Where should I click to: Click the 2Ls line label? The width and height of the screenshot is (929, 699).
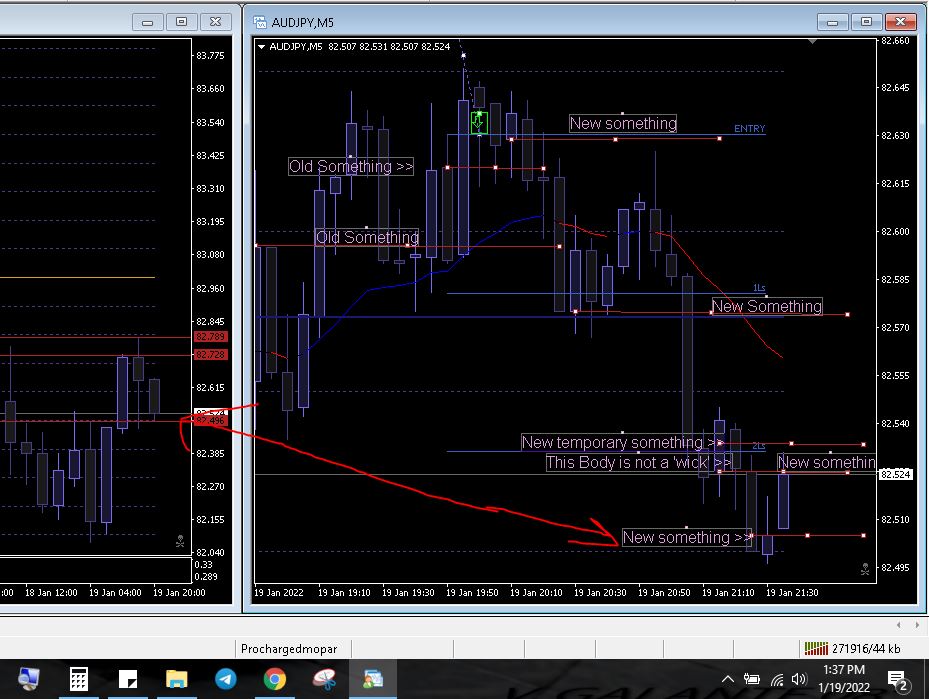pos(758,445)
